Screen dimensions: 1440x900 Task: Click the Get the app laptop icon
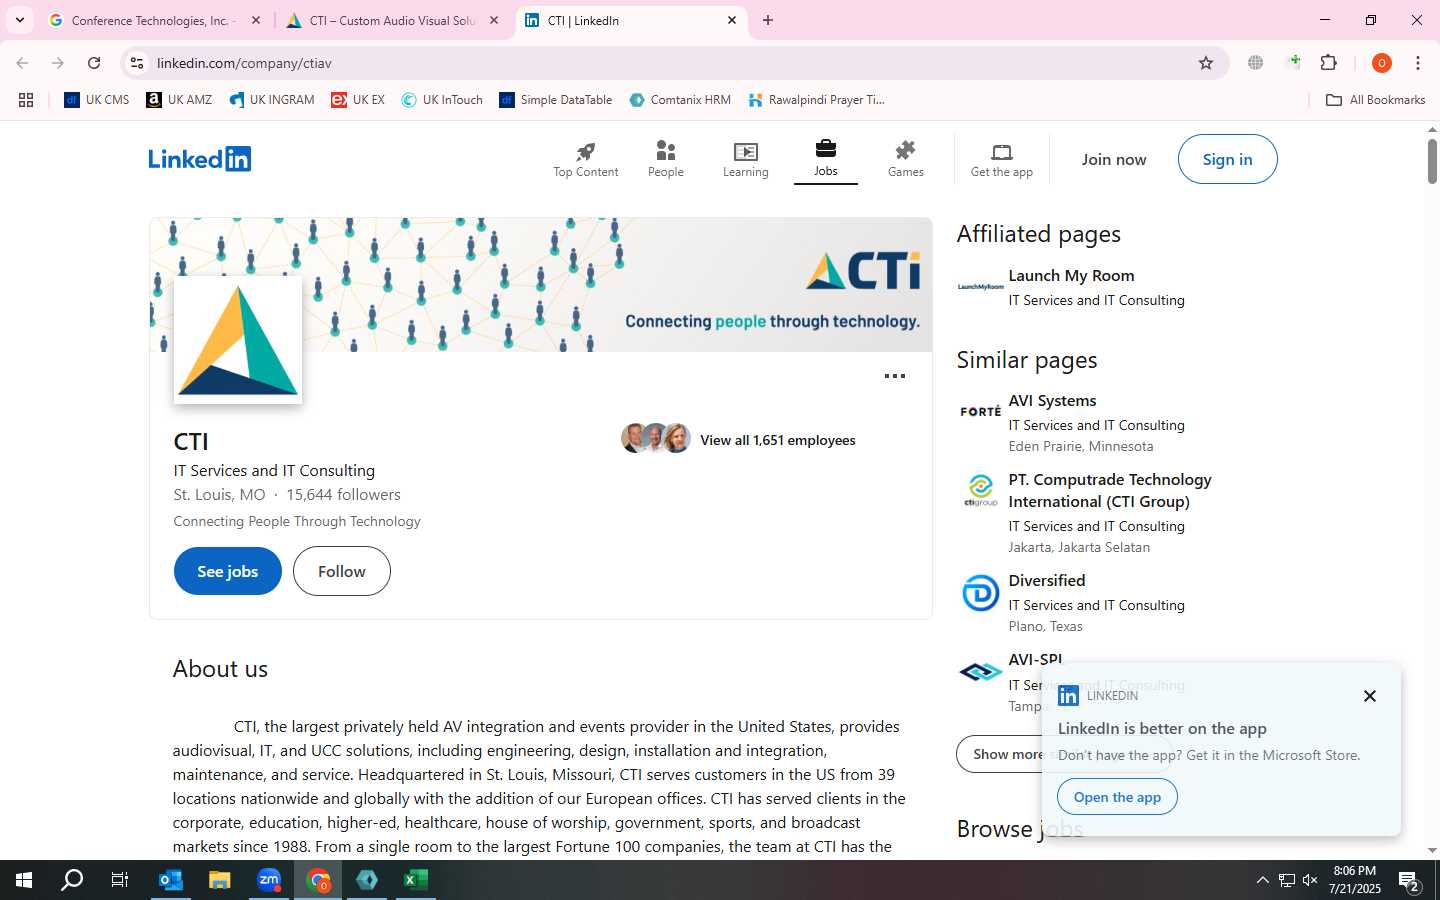tap(1002, 152)
